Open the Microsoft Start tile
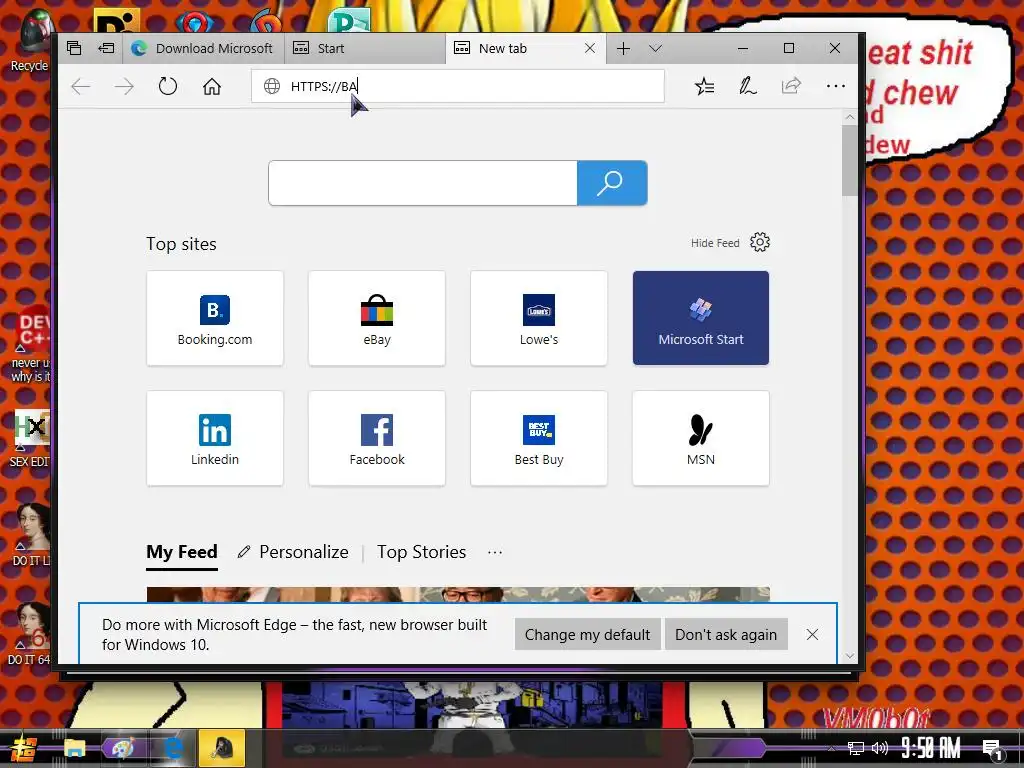Viewport: 1024px width, 768px height. (x=701, y=318)
